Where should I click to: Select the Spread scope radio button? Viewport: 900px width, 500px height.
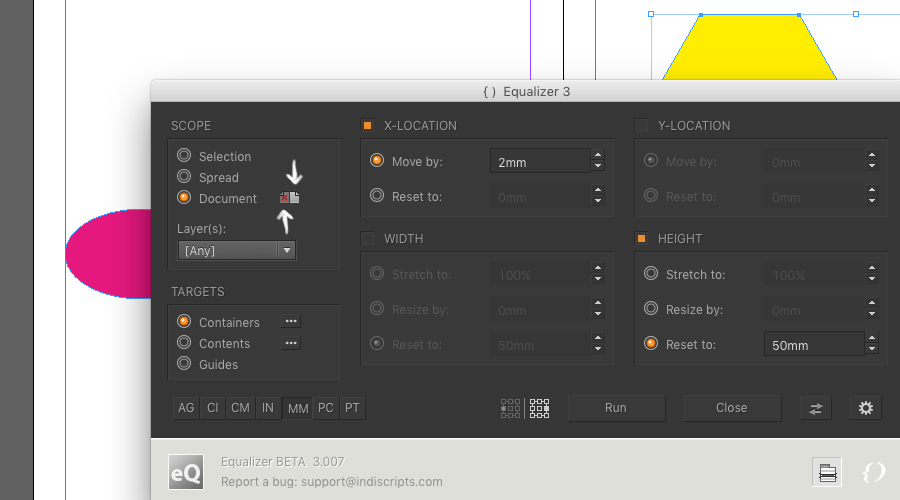tap(184, 177)
